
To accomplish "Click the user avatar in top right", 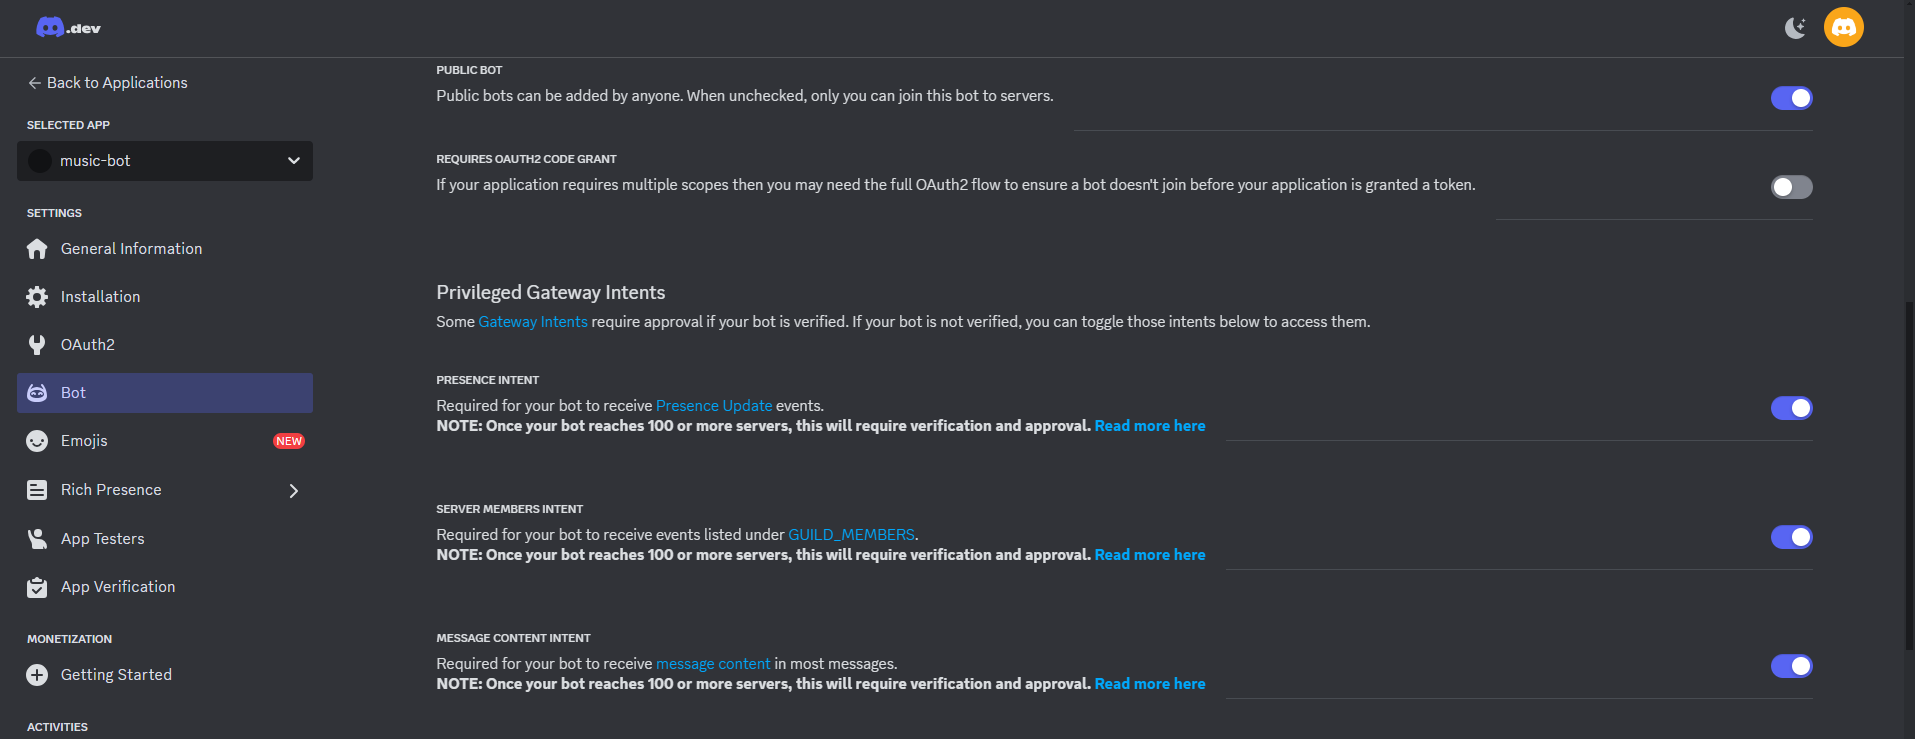I will (1843, 27).
